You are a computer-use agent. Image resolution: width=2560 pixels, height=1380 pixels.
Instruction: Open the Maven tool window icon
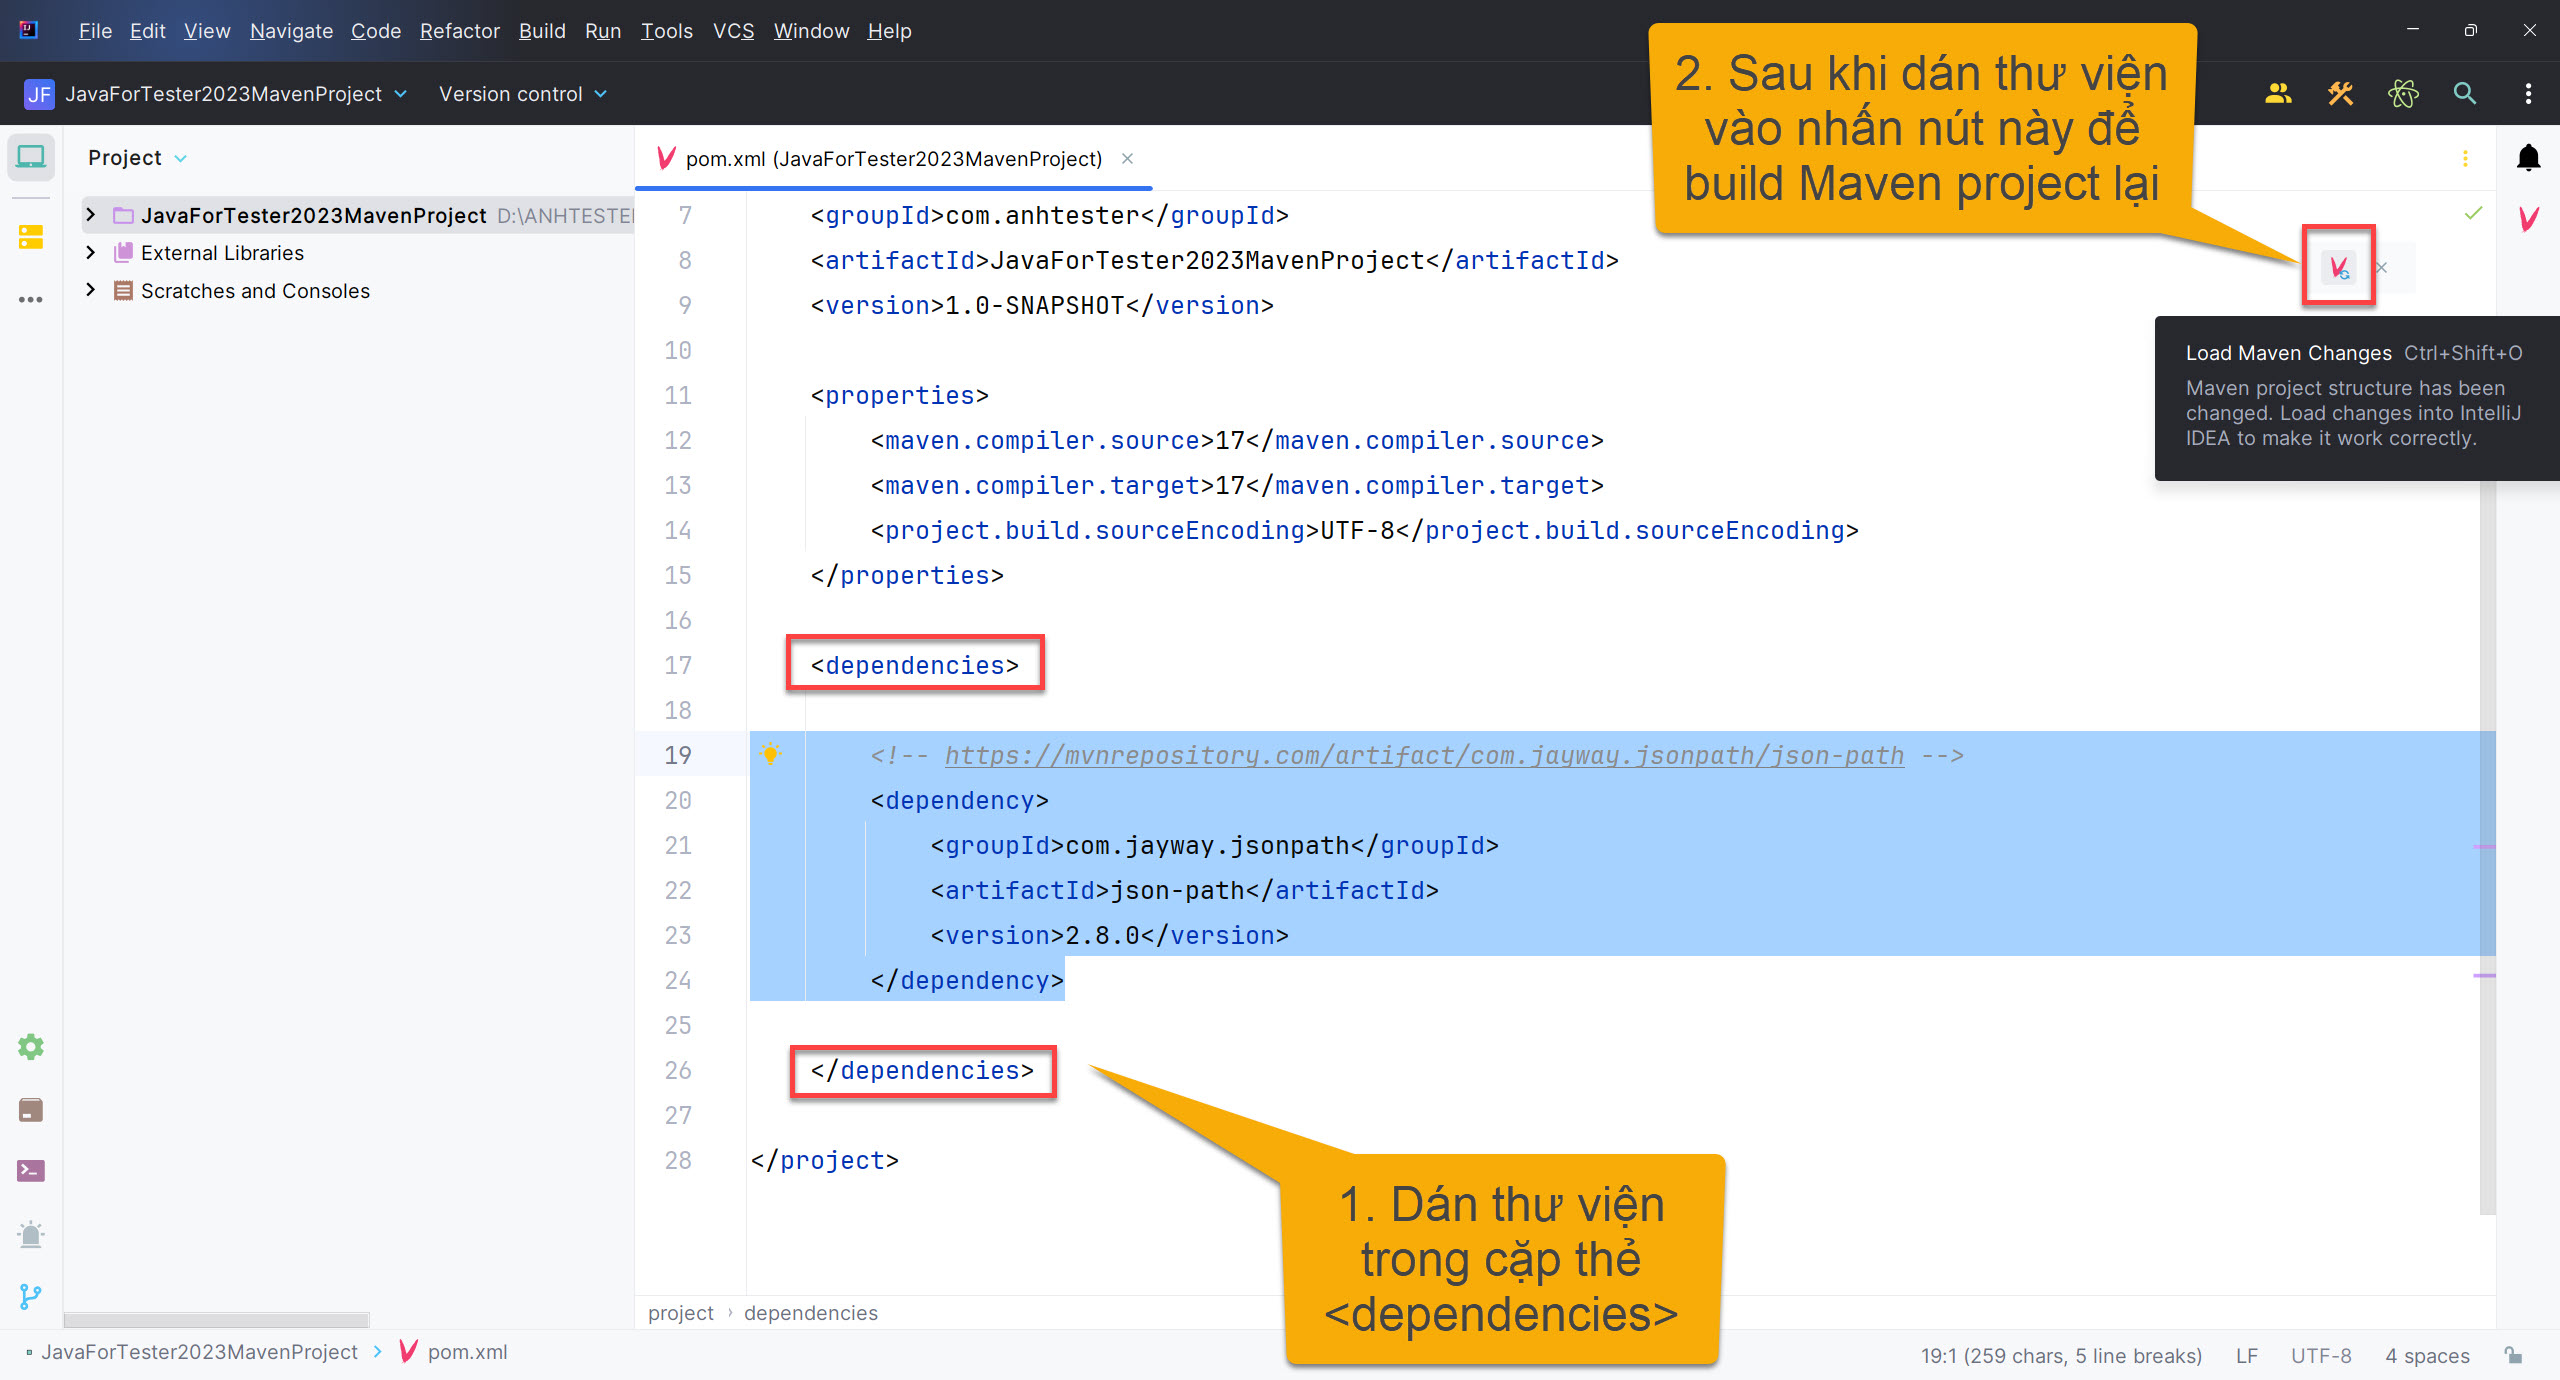(2529, 218)
